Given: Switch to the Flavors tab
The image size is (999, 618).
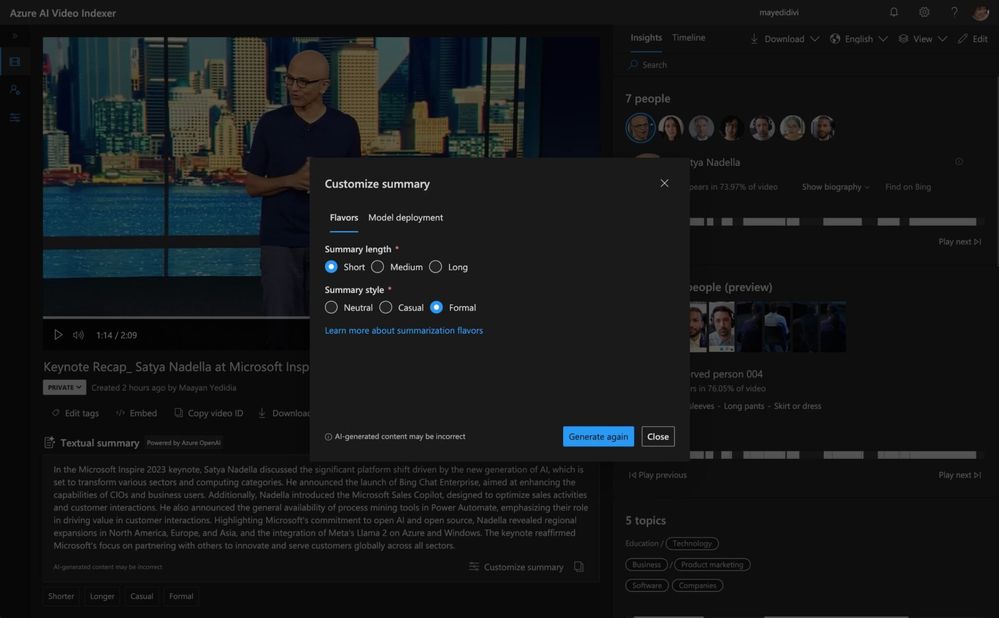Looking at the screenshot, I should tap(343, 218).
